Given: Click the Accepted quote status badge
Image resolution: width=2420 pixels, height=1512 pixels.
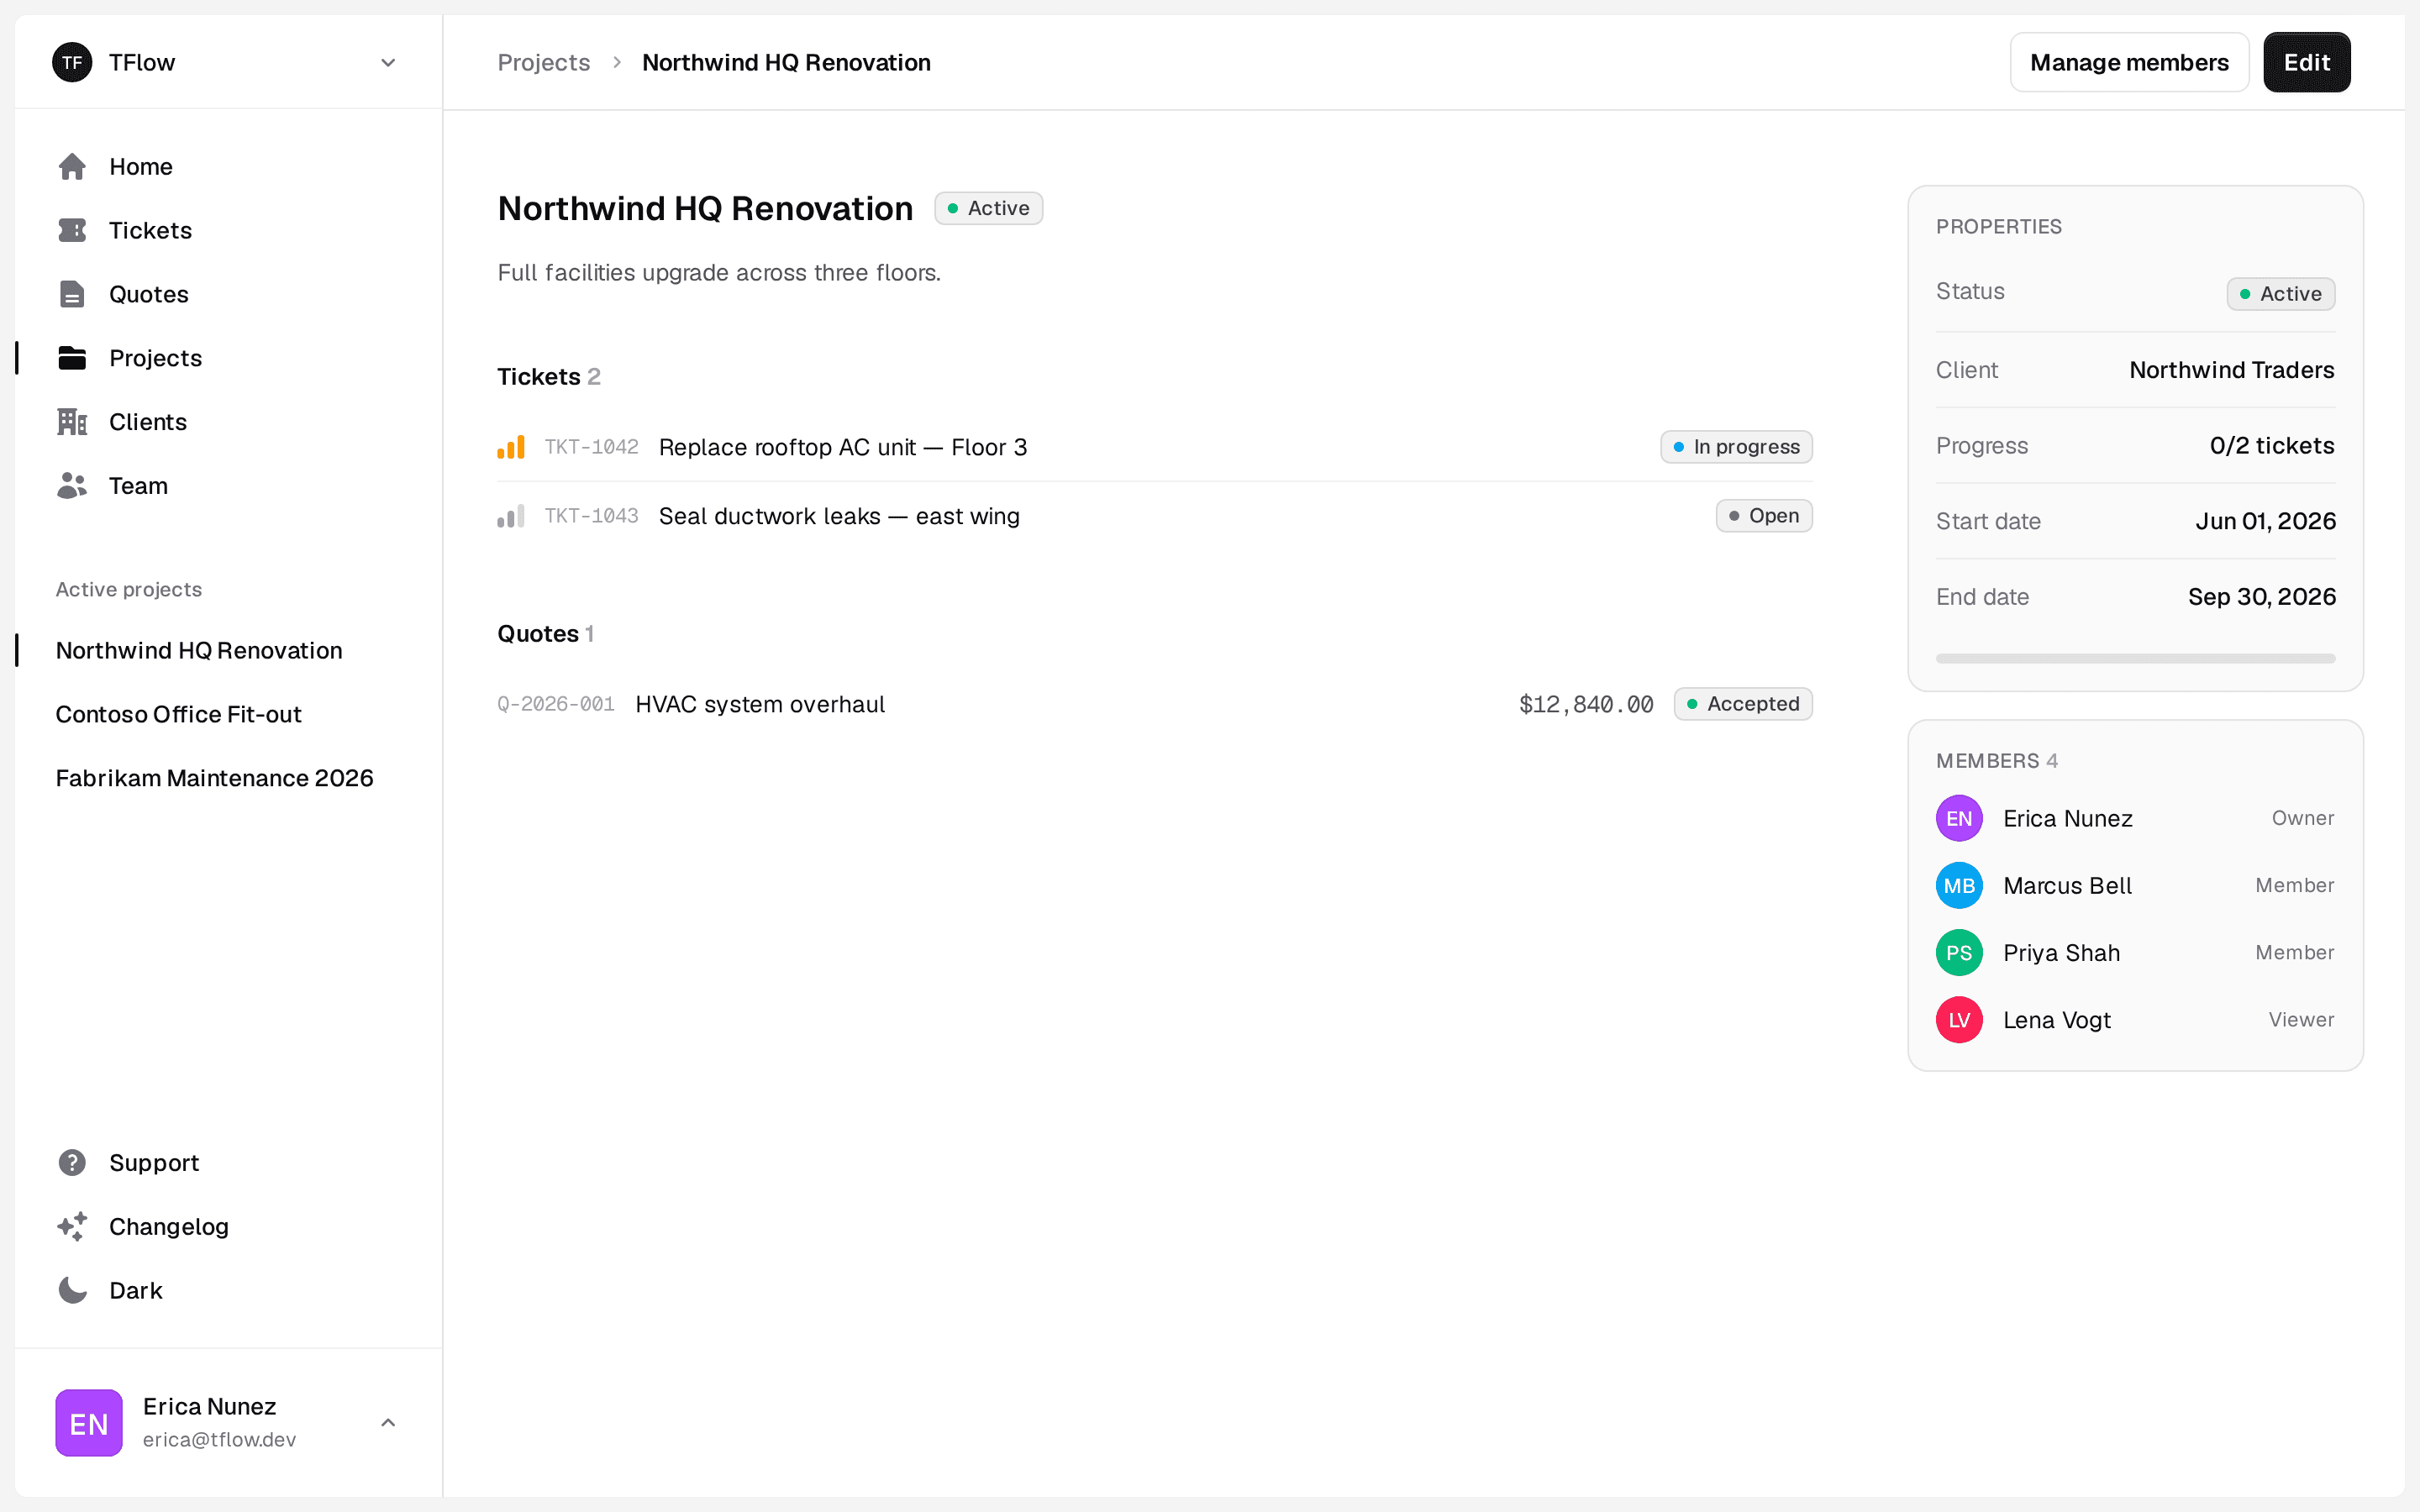Looking at the screenshot, I should click(x=1743, y=704).
